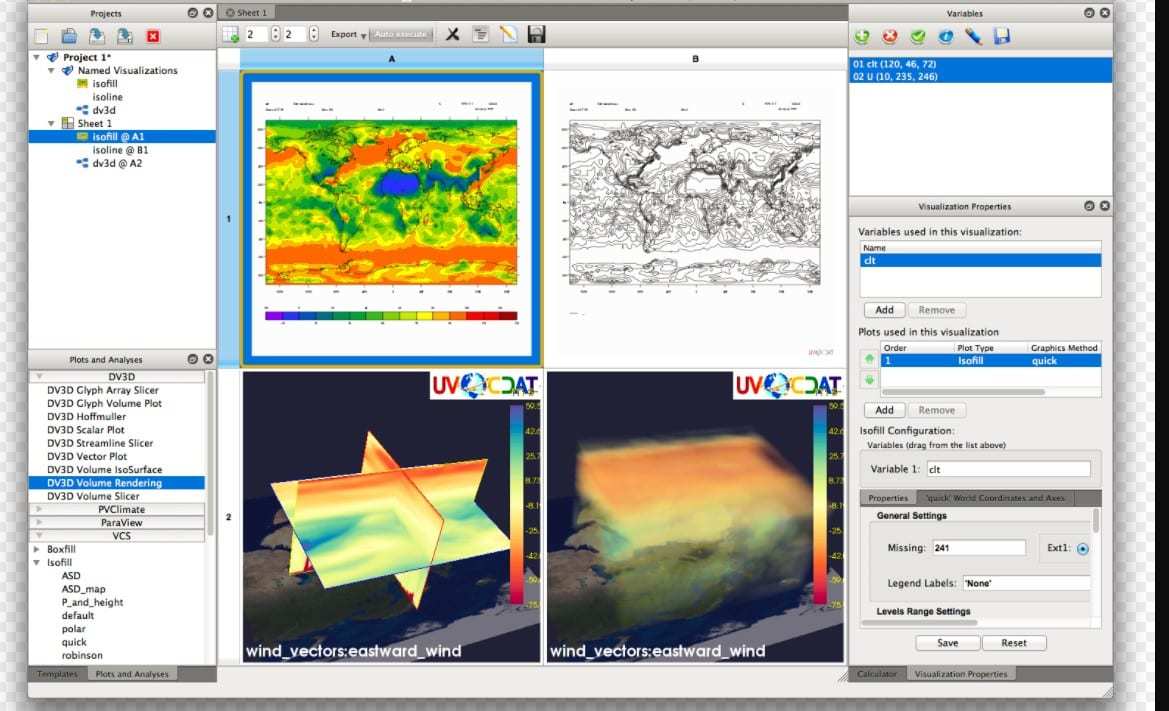Click the open project folder icon
The image size is (1169, 711).
pyautogui.click(x=69, y=36)
